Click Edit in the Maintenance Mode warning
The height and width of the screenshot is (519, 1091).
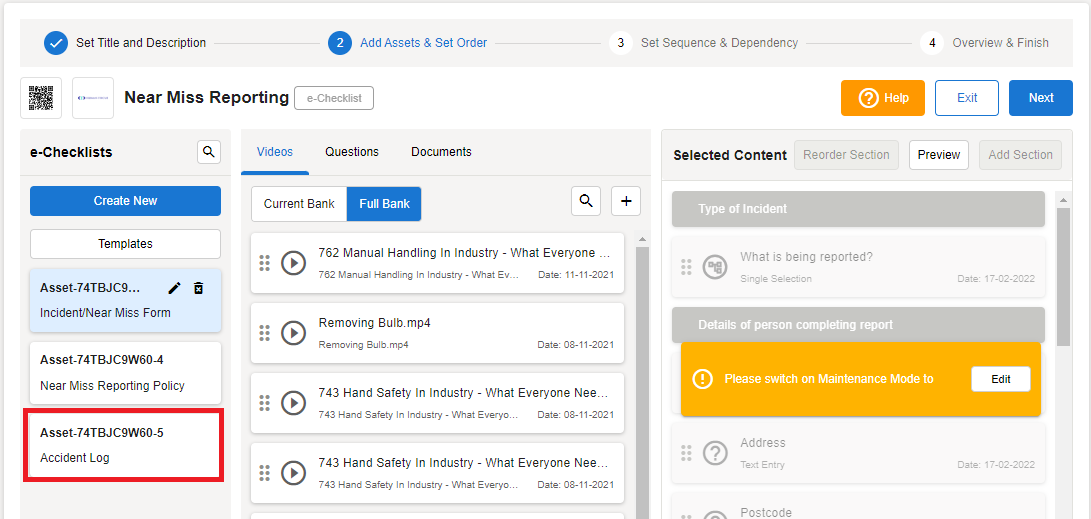(1000, 379)
